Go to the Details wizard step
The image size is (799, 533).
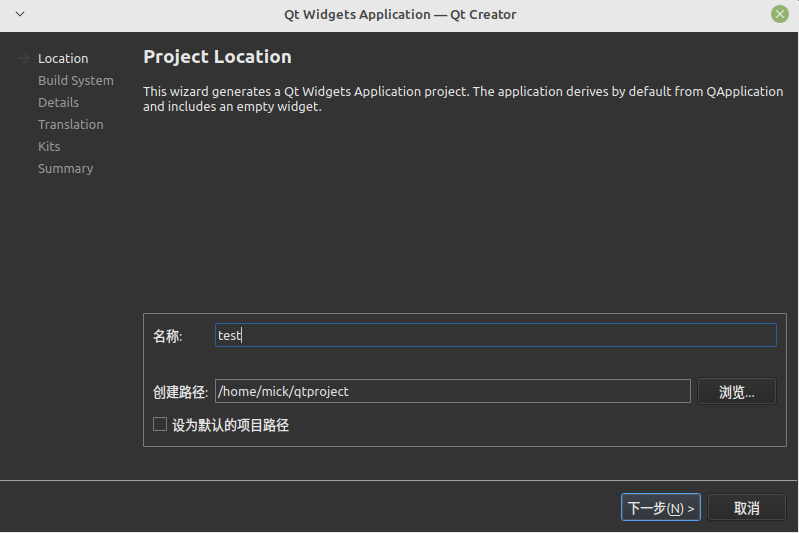tap(58, 102)
